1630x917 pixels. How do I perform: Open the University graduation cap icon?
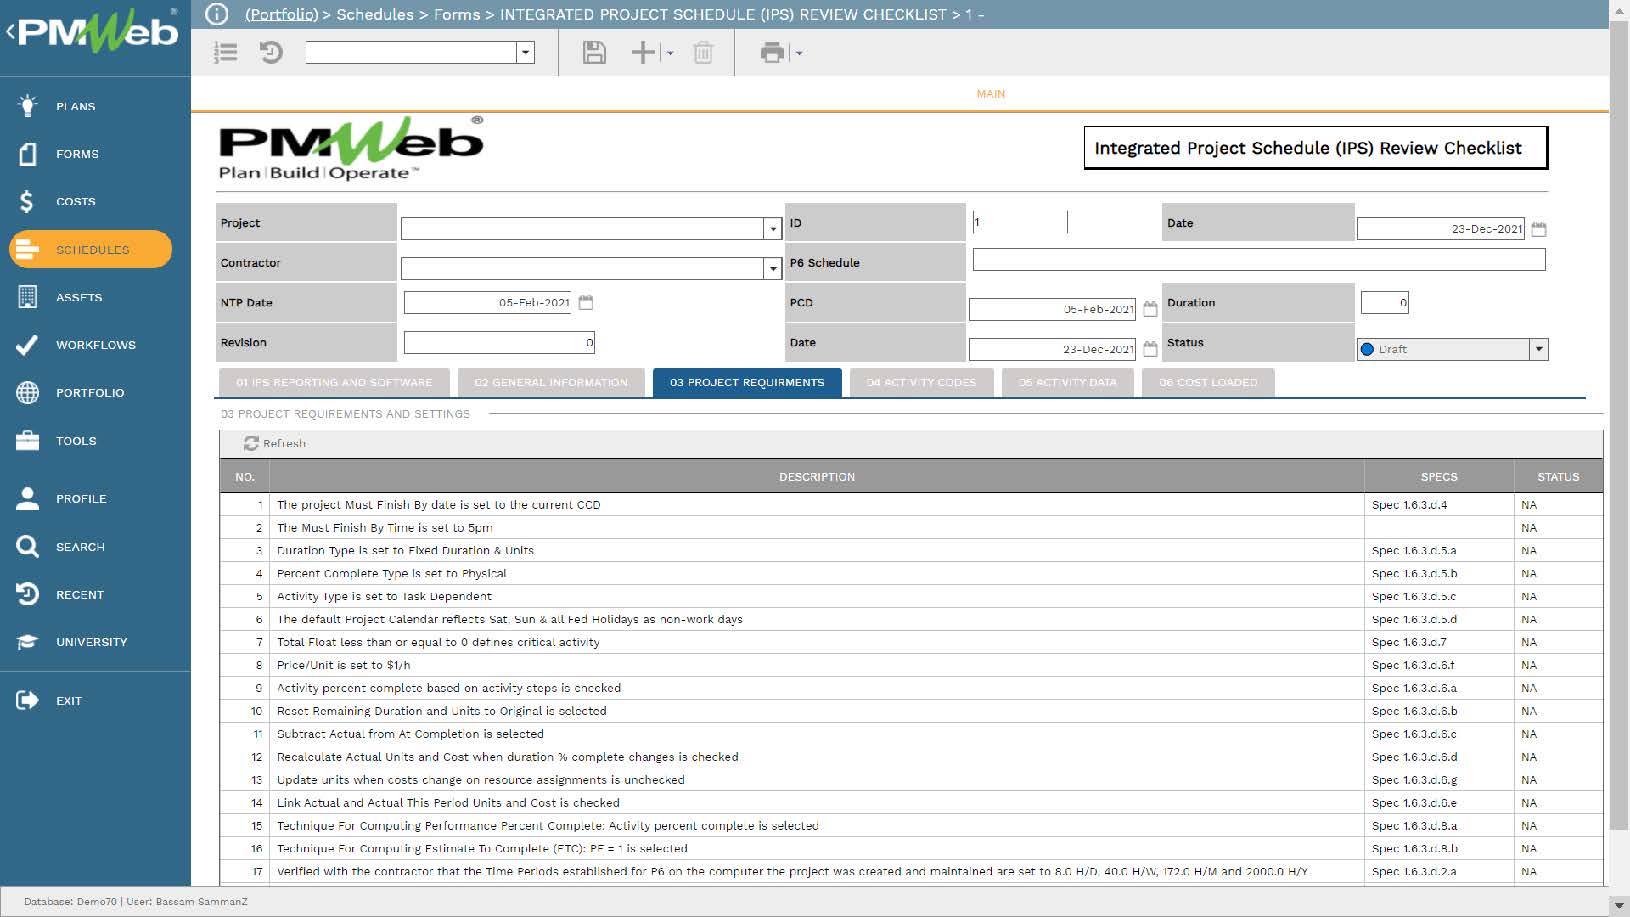point(28,641)
